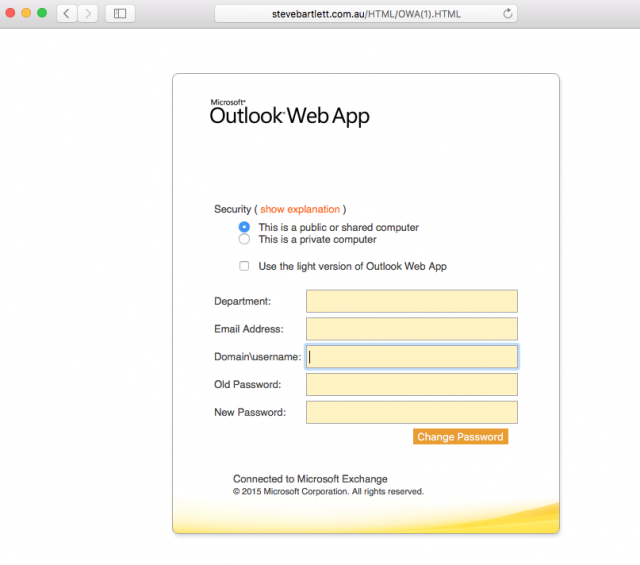The width and height of the screenshot is (640, 565).
Task: Click the 'New Password:' label
Action: [x=250, y=412]
